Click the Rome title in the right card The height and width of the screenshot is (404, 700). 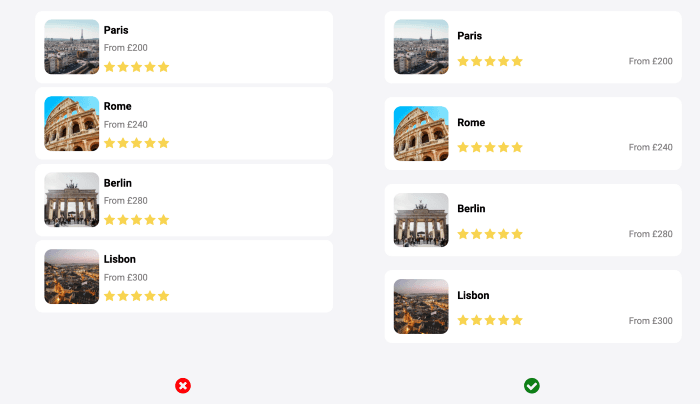pos(471,123)
